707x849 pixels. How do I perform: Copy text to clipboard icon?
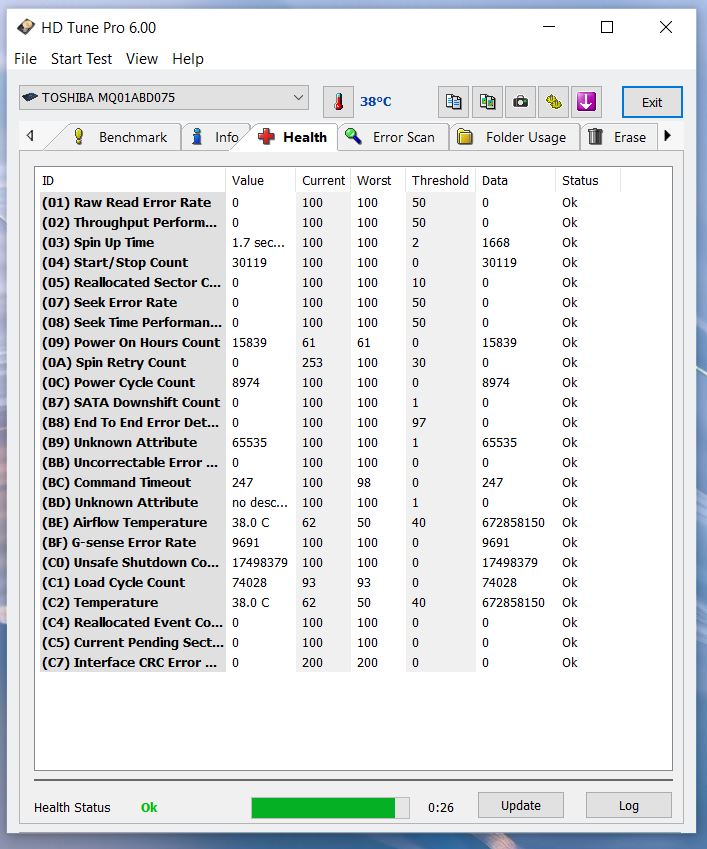453,102
